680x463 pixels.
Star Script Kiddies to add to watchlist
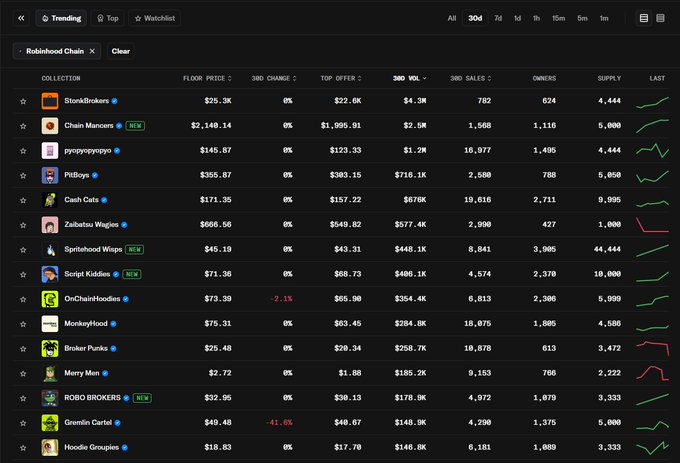tap(23, 274)
